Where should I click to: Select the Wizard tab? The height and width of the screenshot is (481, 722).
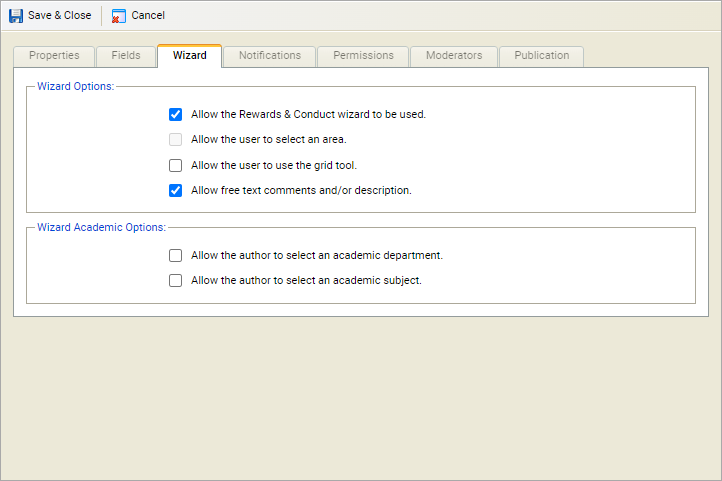(x=190, y=56)
